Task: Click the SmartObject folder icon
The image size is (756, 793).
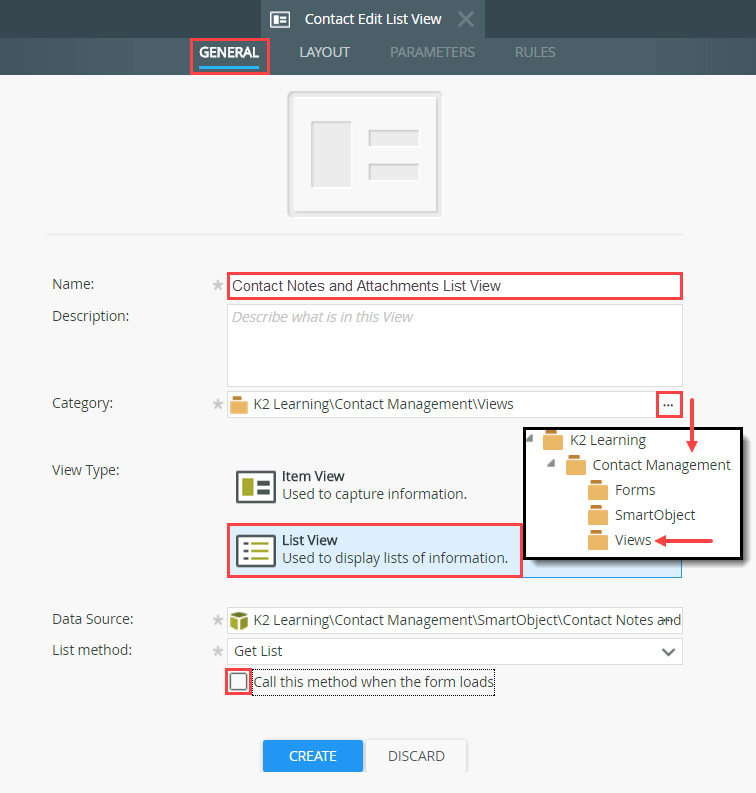Action: (598, 515)
